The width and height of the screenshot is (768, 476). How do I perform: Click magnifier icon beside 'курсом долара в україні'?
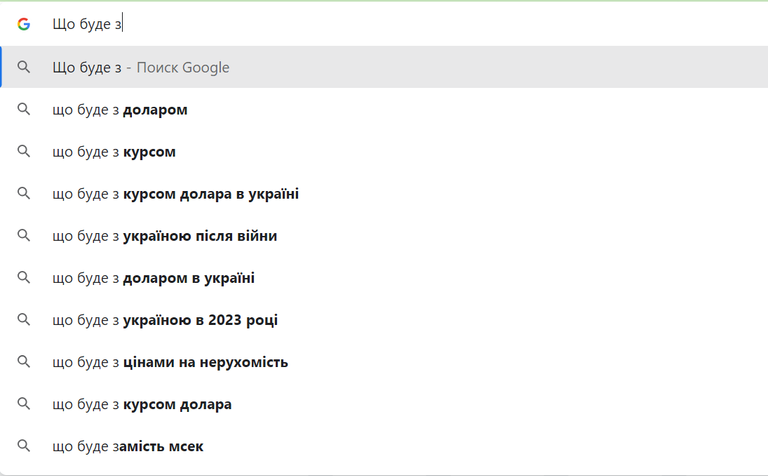tap(24, 193)
